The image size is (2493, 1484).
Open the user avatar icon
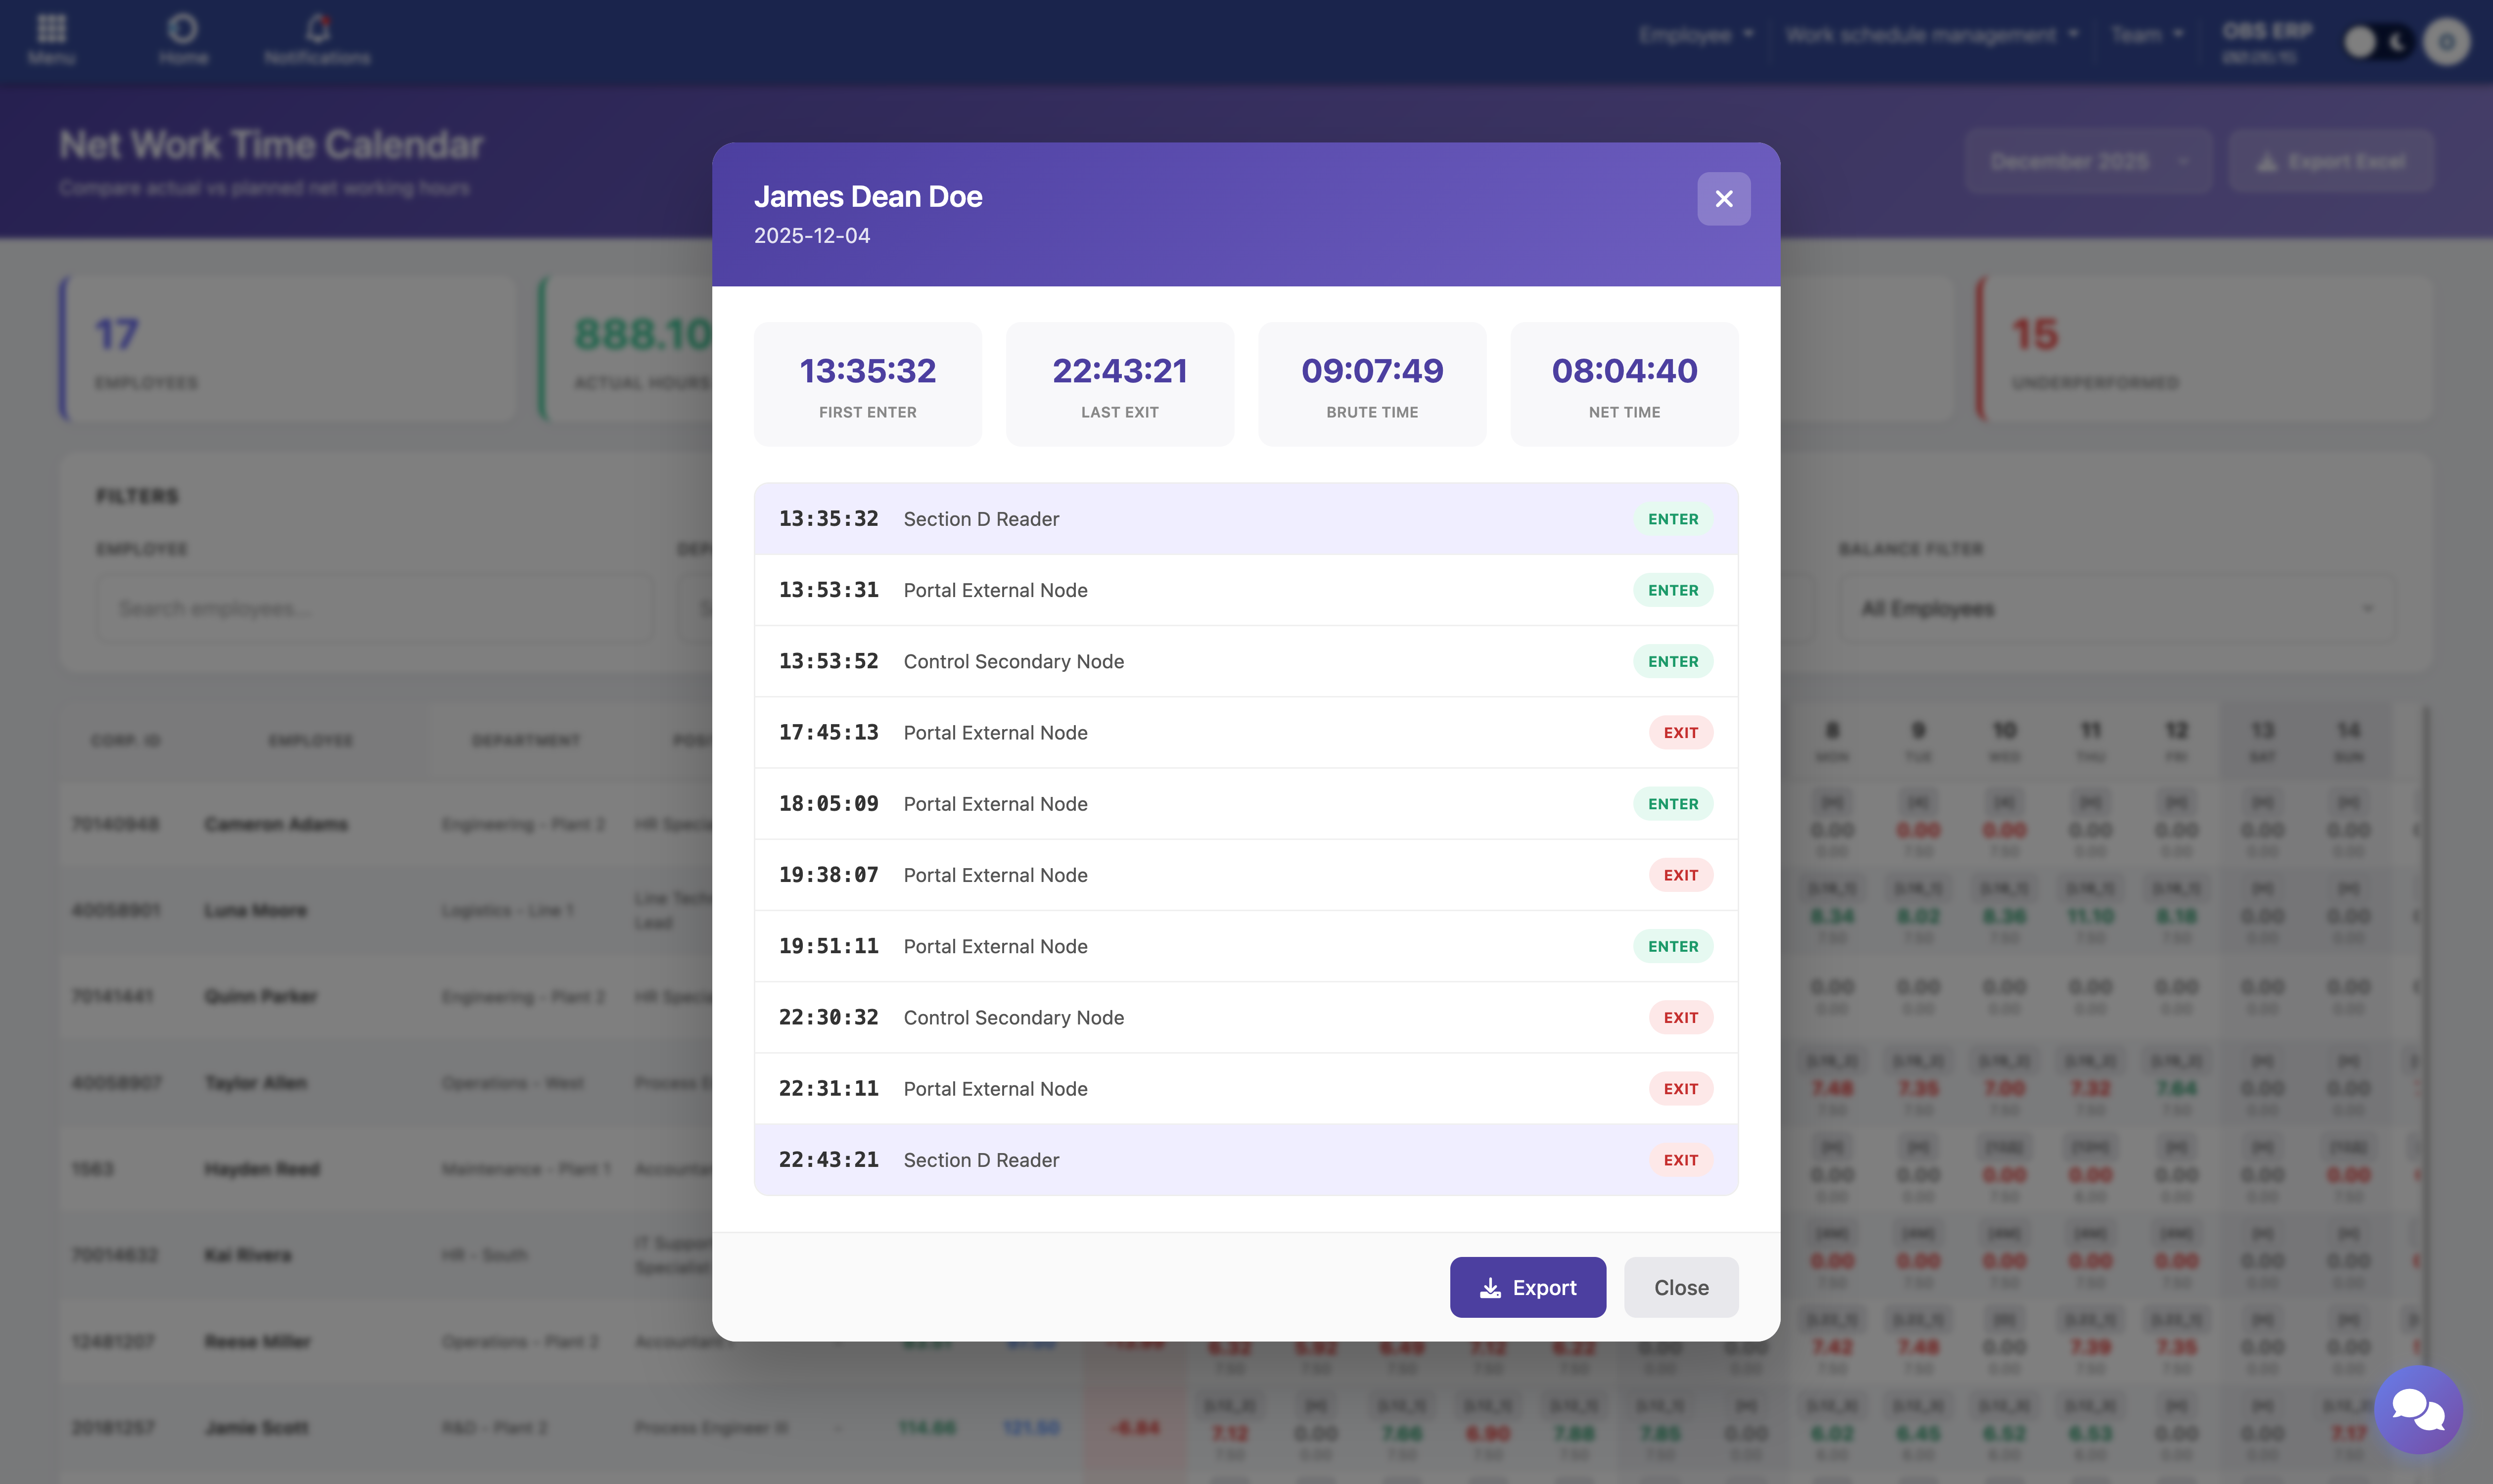click(x=2446, y=42)
